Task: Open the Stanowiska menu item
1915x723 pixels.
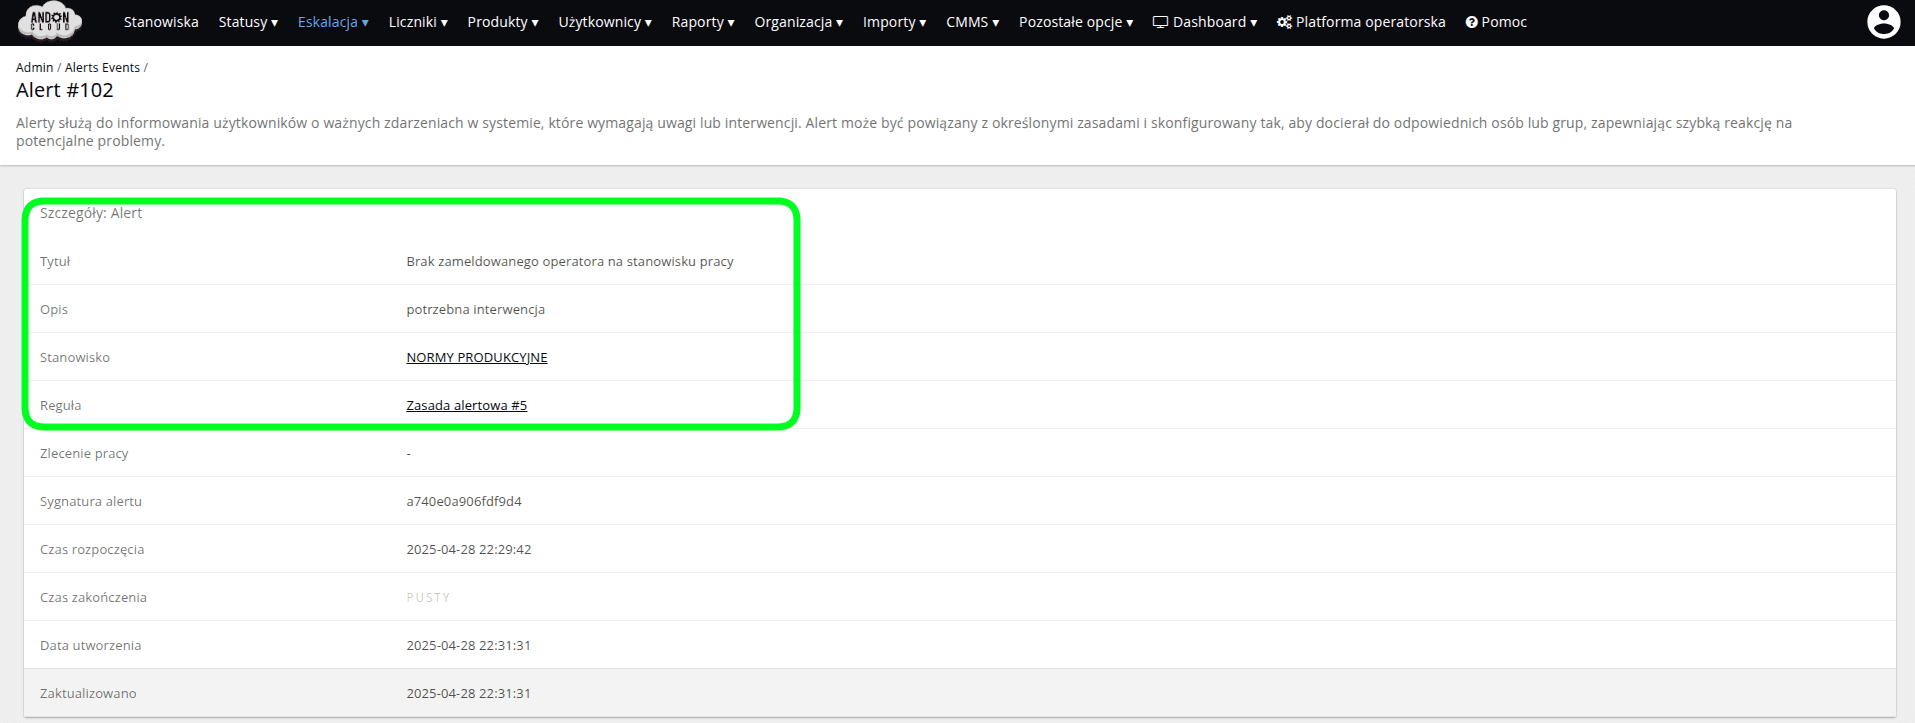Action: [x=161, y=22]
